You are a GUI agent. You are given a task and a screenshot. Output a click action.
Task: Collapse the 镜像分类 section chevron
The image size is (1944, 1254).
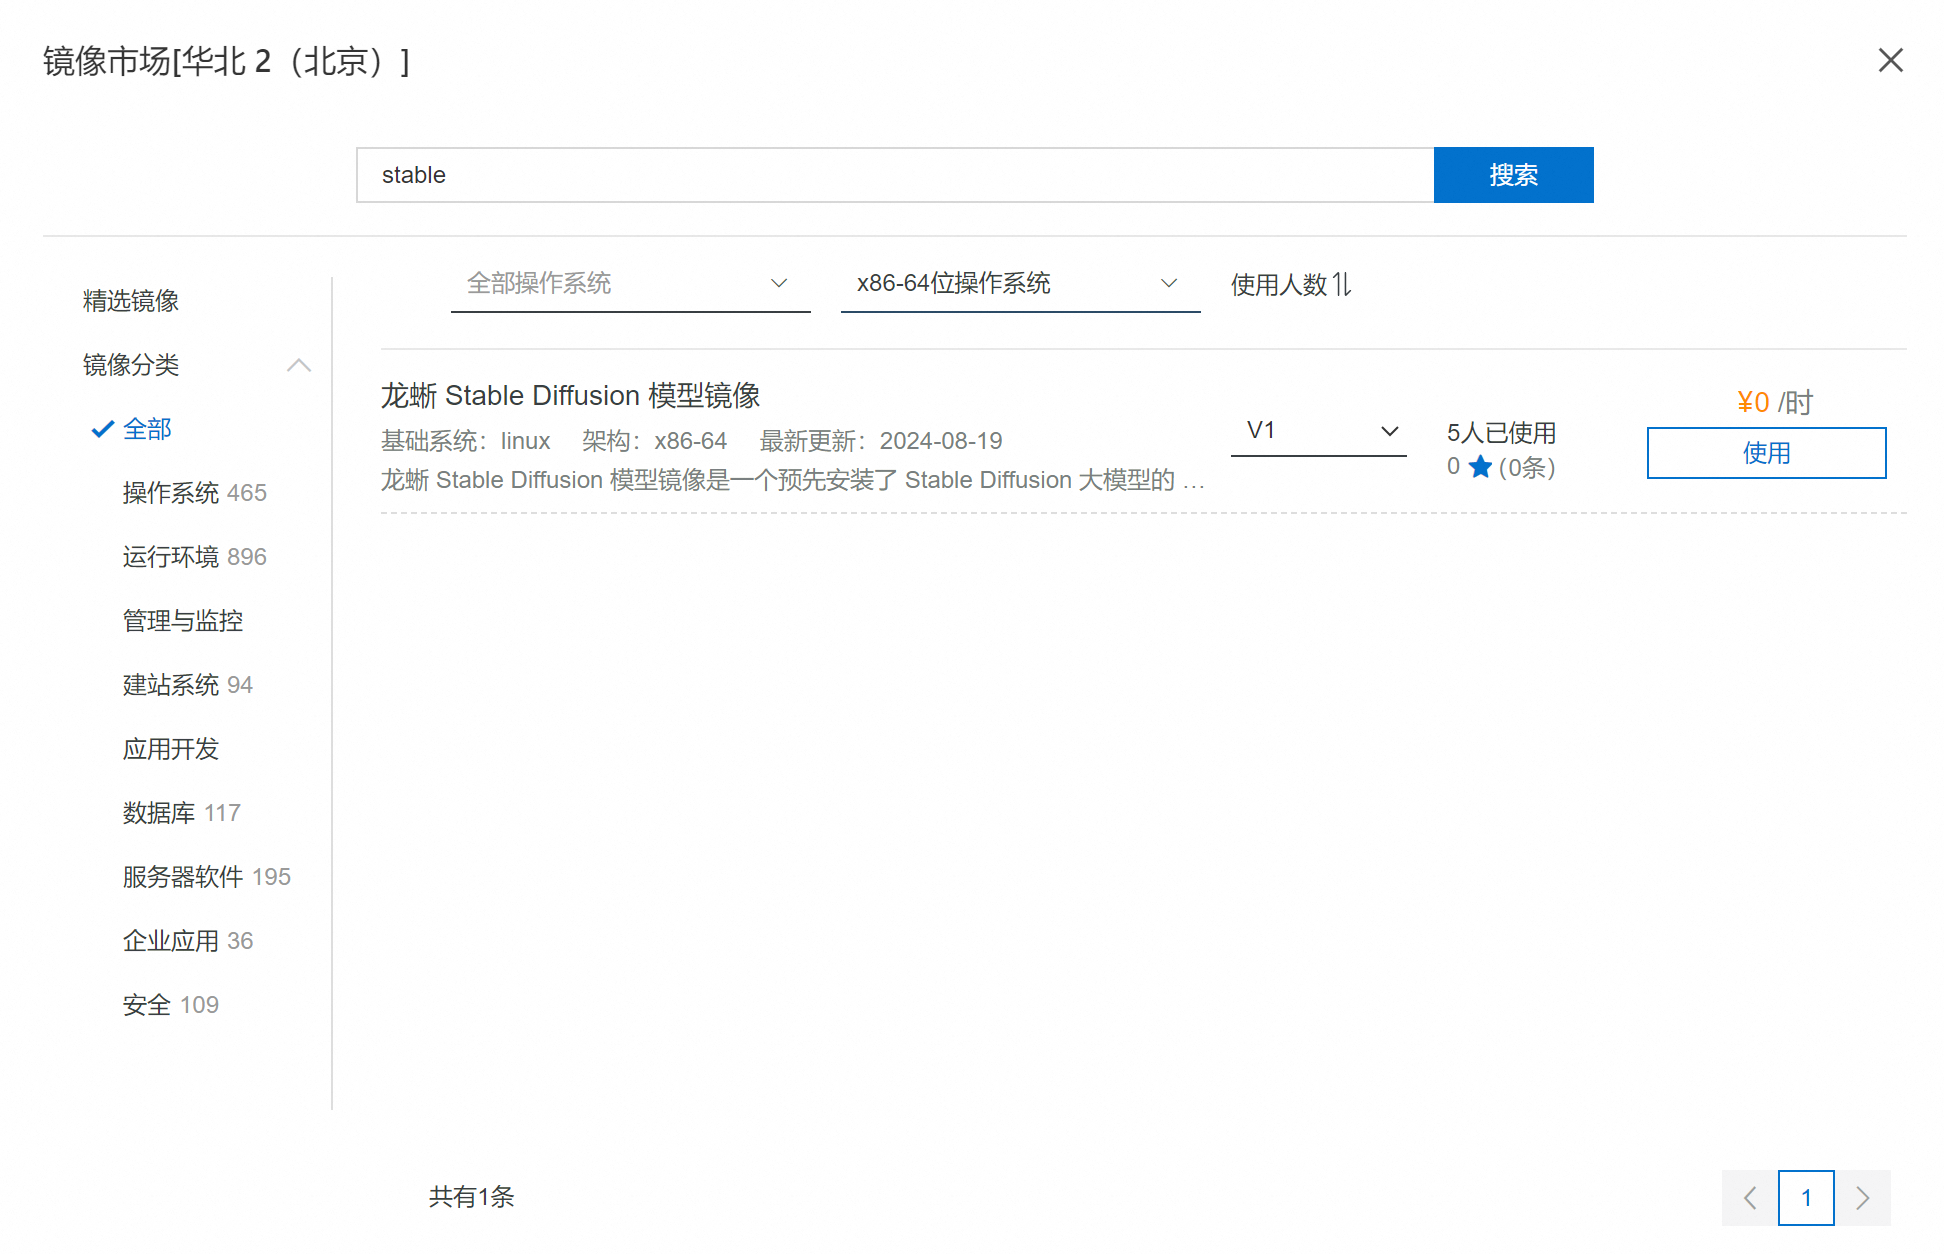[x=299, y=365]
